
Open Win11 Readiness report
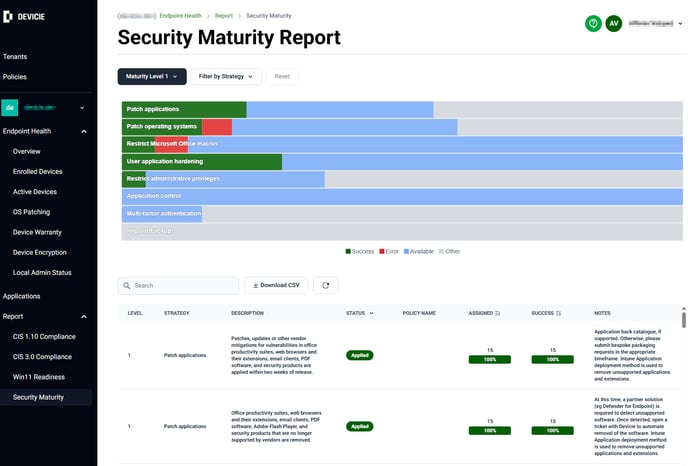click(39, 377)
